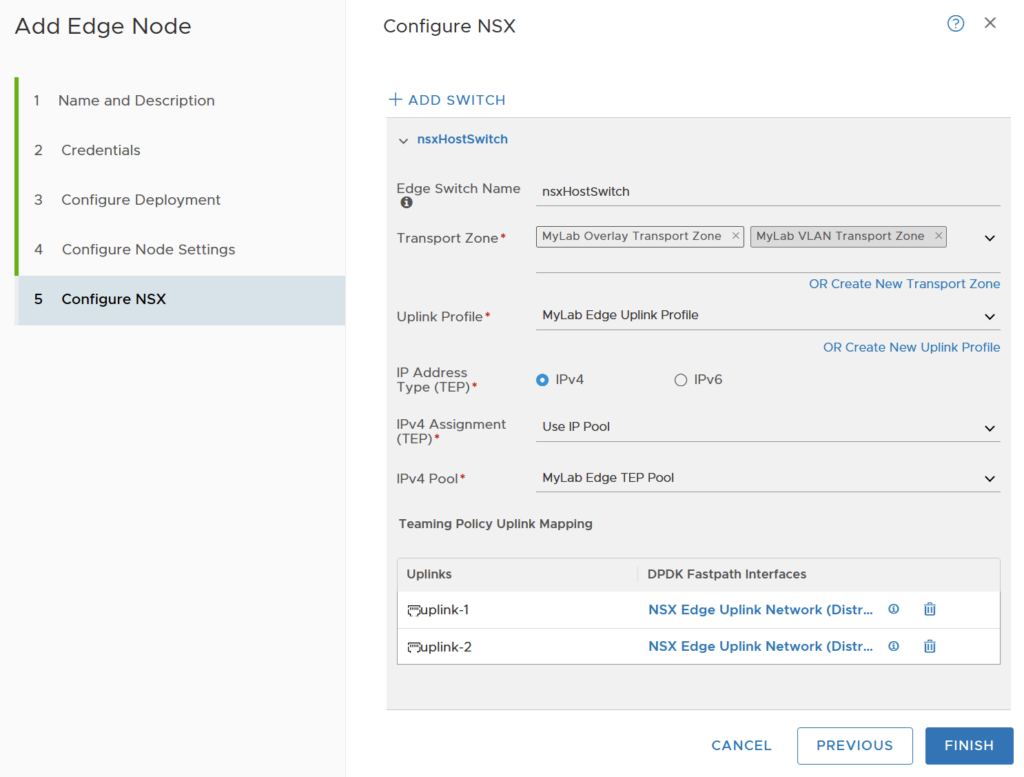
Task: Select the IPv4 radio button
Action: click(x=543, y=380)
